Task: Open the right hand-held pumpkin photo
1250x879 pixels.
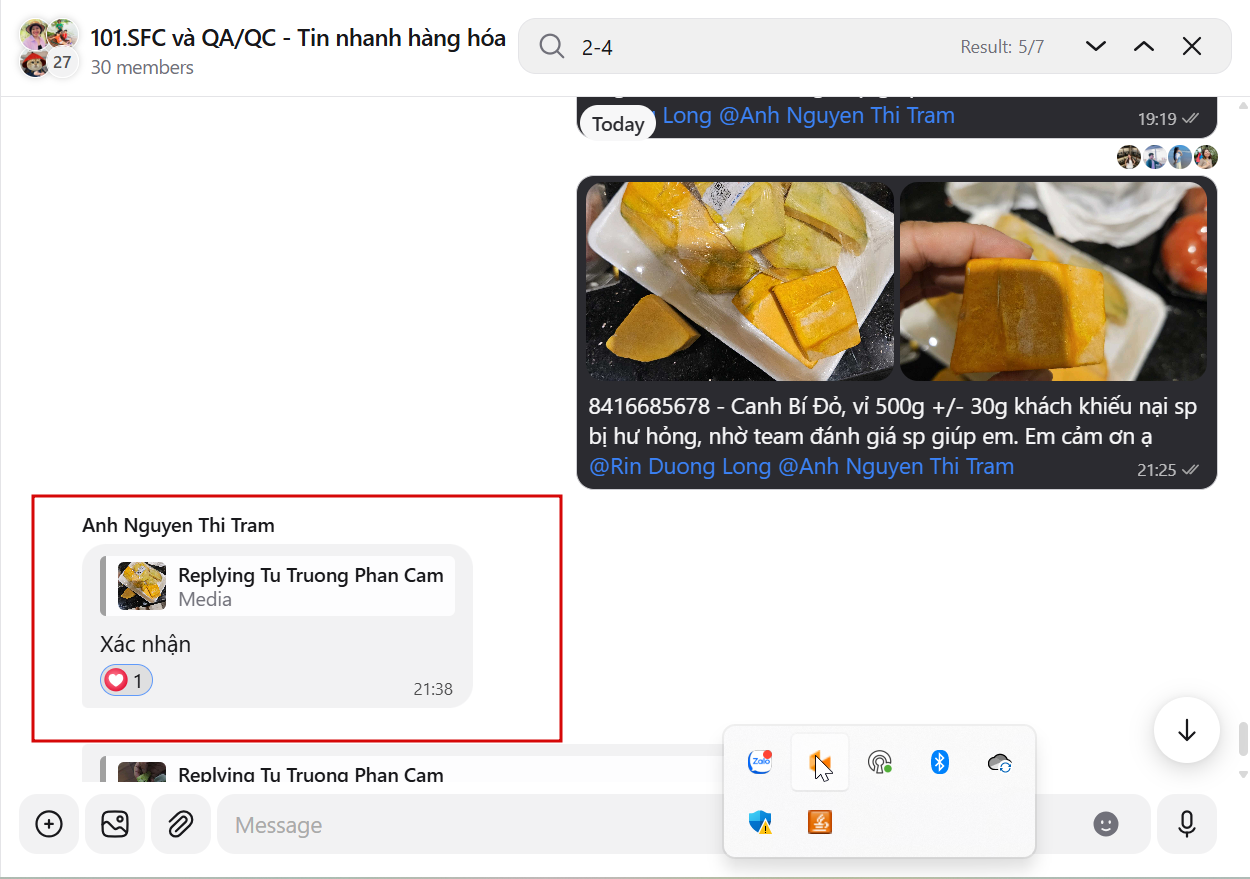Action: [x=1053, y=281]
